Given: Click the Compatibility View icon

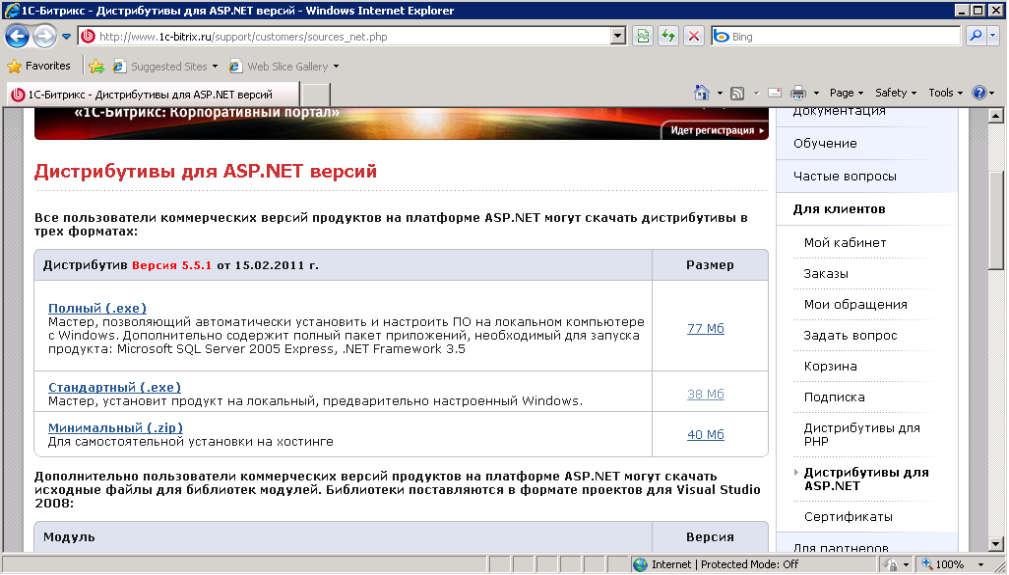Looking at the screenshot, I should (643, 36).
